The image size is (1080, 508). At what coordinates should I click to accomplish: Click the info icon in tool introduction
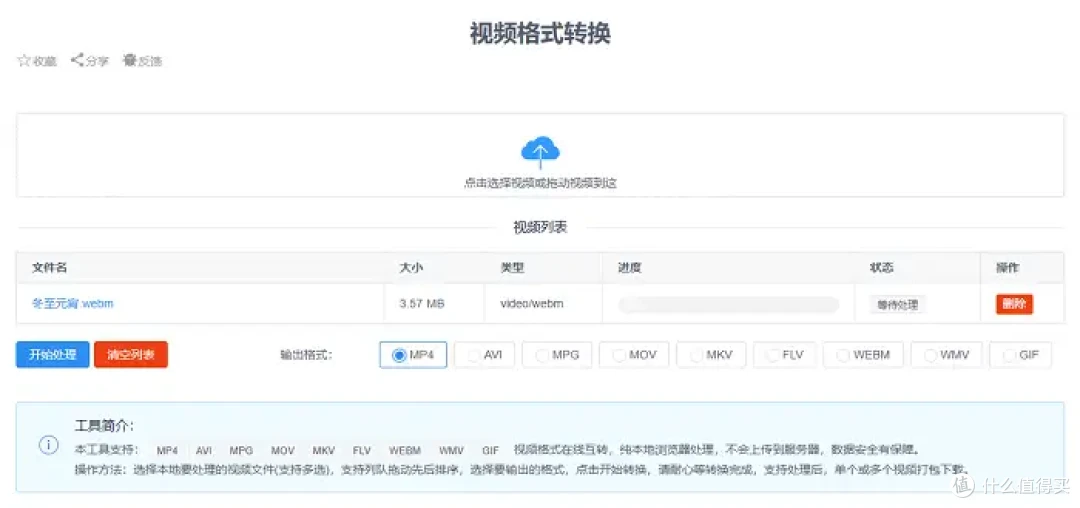click(48, 445)
